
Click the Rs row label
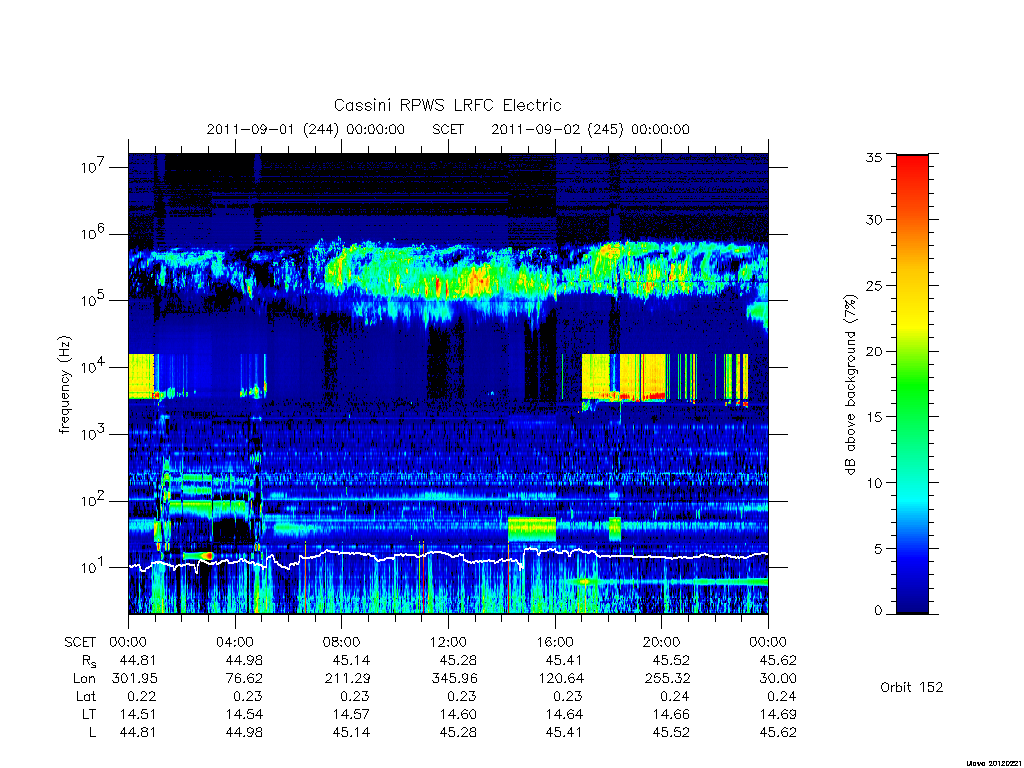point(88,661)
